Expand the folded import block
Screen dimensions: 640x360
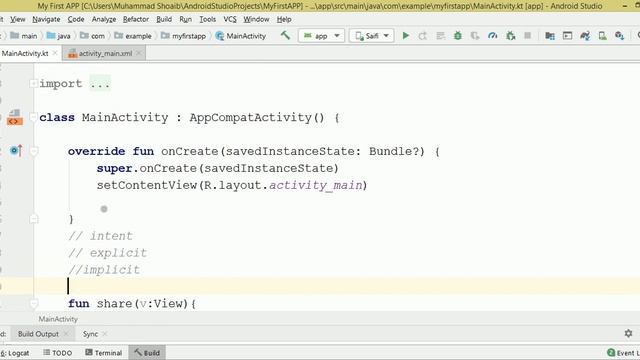click(x=34, y=84)
